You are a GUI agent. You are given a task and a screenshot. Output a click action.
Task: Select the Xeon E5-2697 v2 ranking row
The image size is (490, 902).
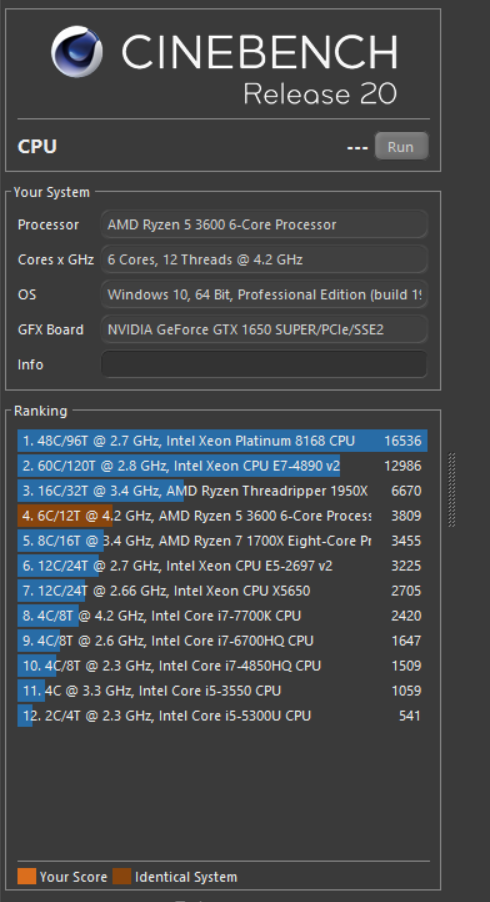[x=222, y=566]
